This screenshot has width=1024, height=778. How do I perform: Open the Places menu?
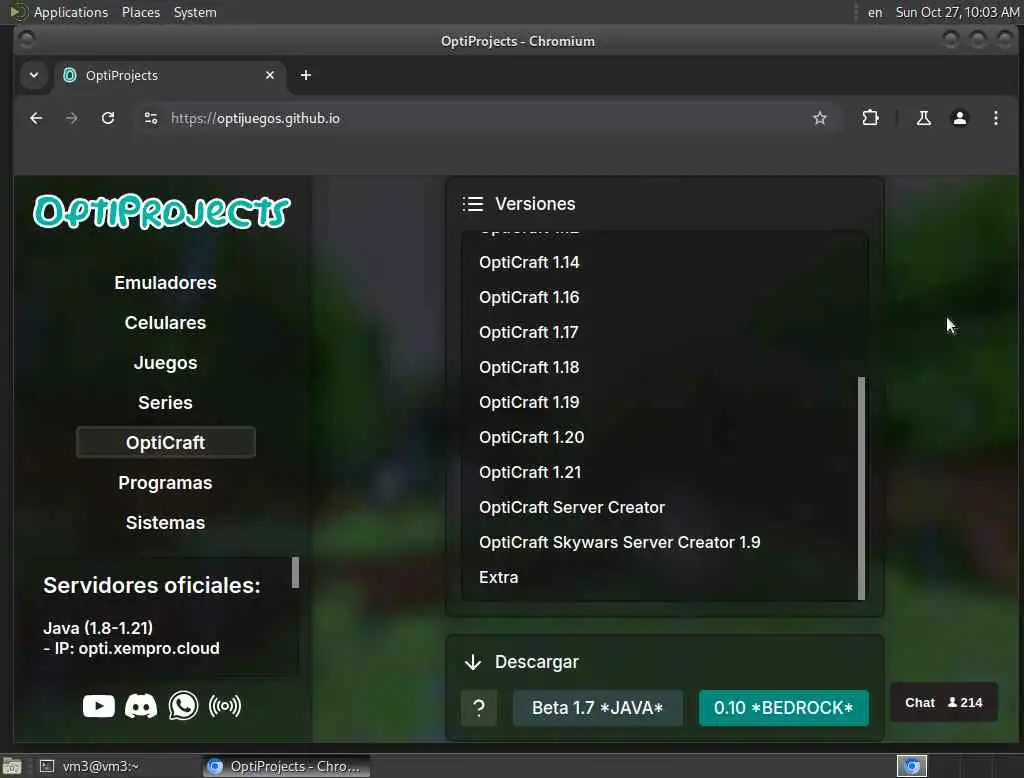(140, 12)
